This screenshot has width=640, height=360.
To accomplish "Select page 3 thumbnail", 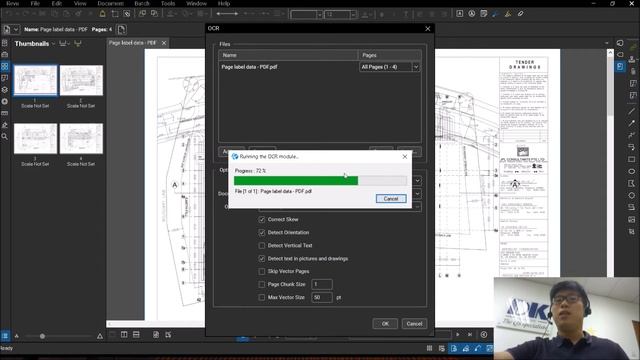I will (35, 139).
